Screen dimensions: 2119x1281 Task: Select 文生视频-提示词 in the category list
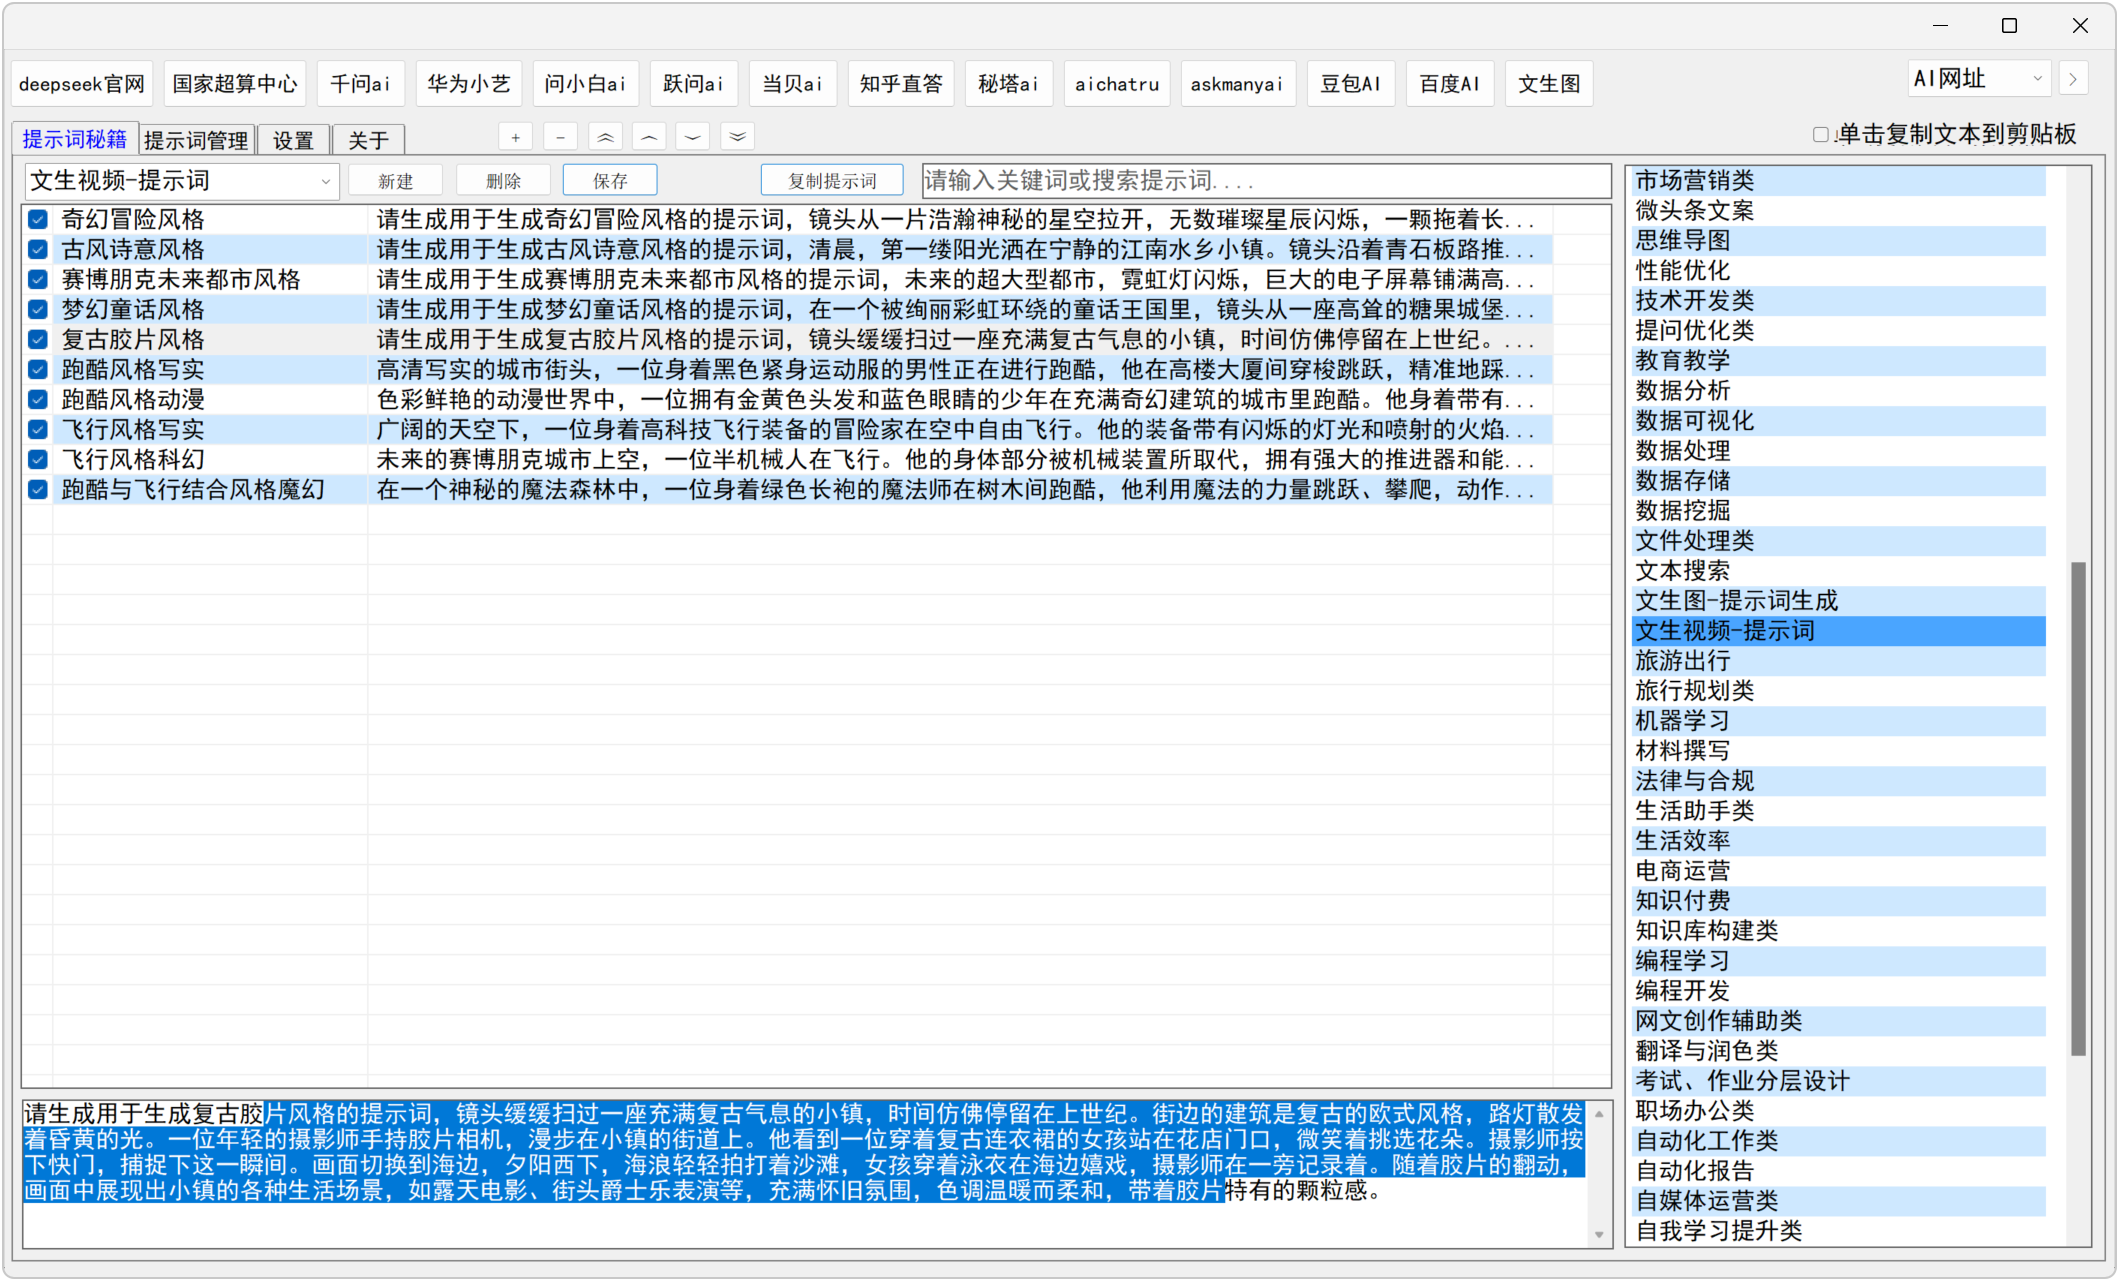click(x=1838, y=631)
